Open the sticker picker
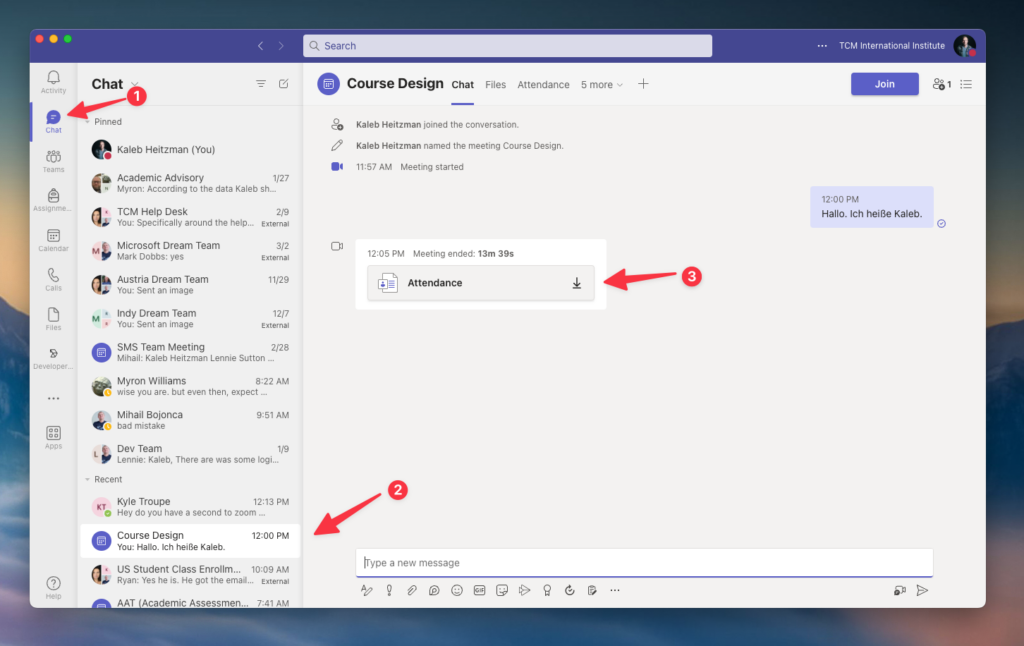Screen dimensions: 1024x646 click(x=502, y=590)
